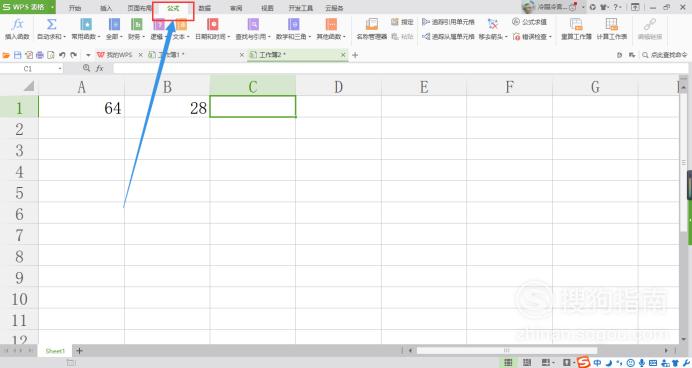Click the Save icon in quick toolbar
This screenshot has height=368, width=692.
(18, 55)
